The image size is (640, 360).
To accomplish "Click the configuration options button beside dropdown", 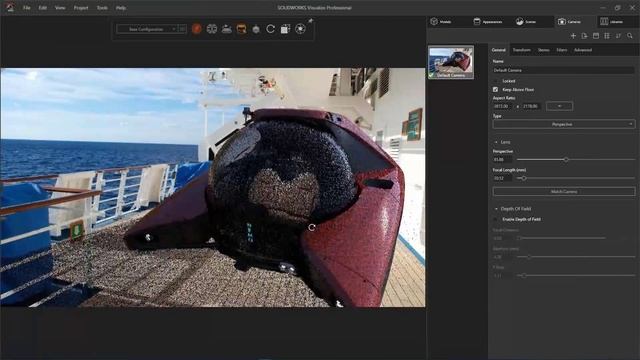I will 182,29.
